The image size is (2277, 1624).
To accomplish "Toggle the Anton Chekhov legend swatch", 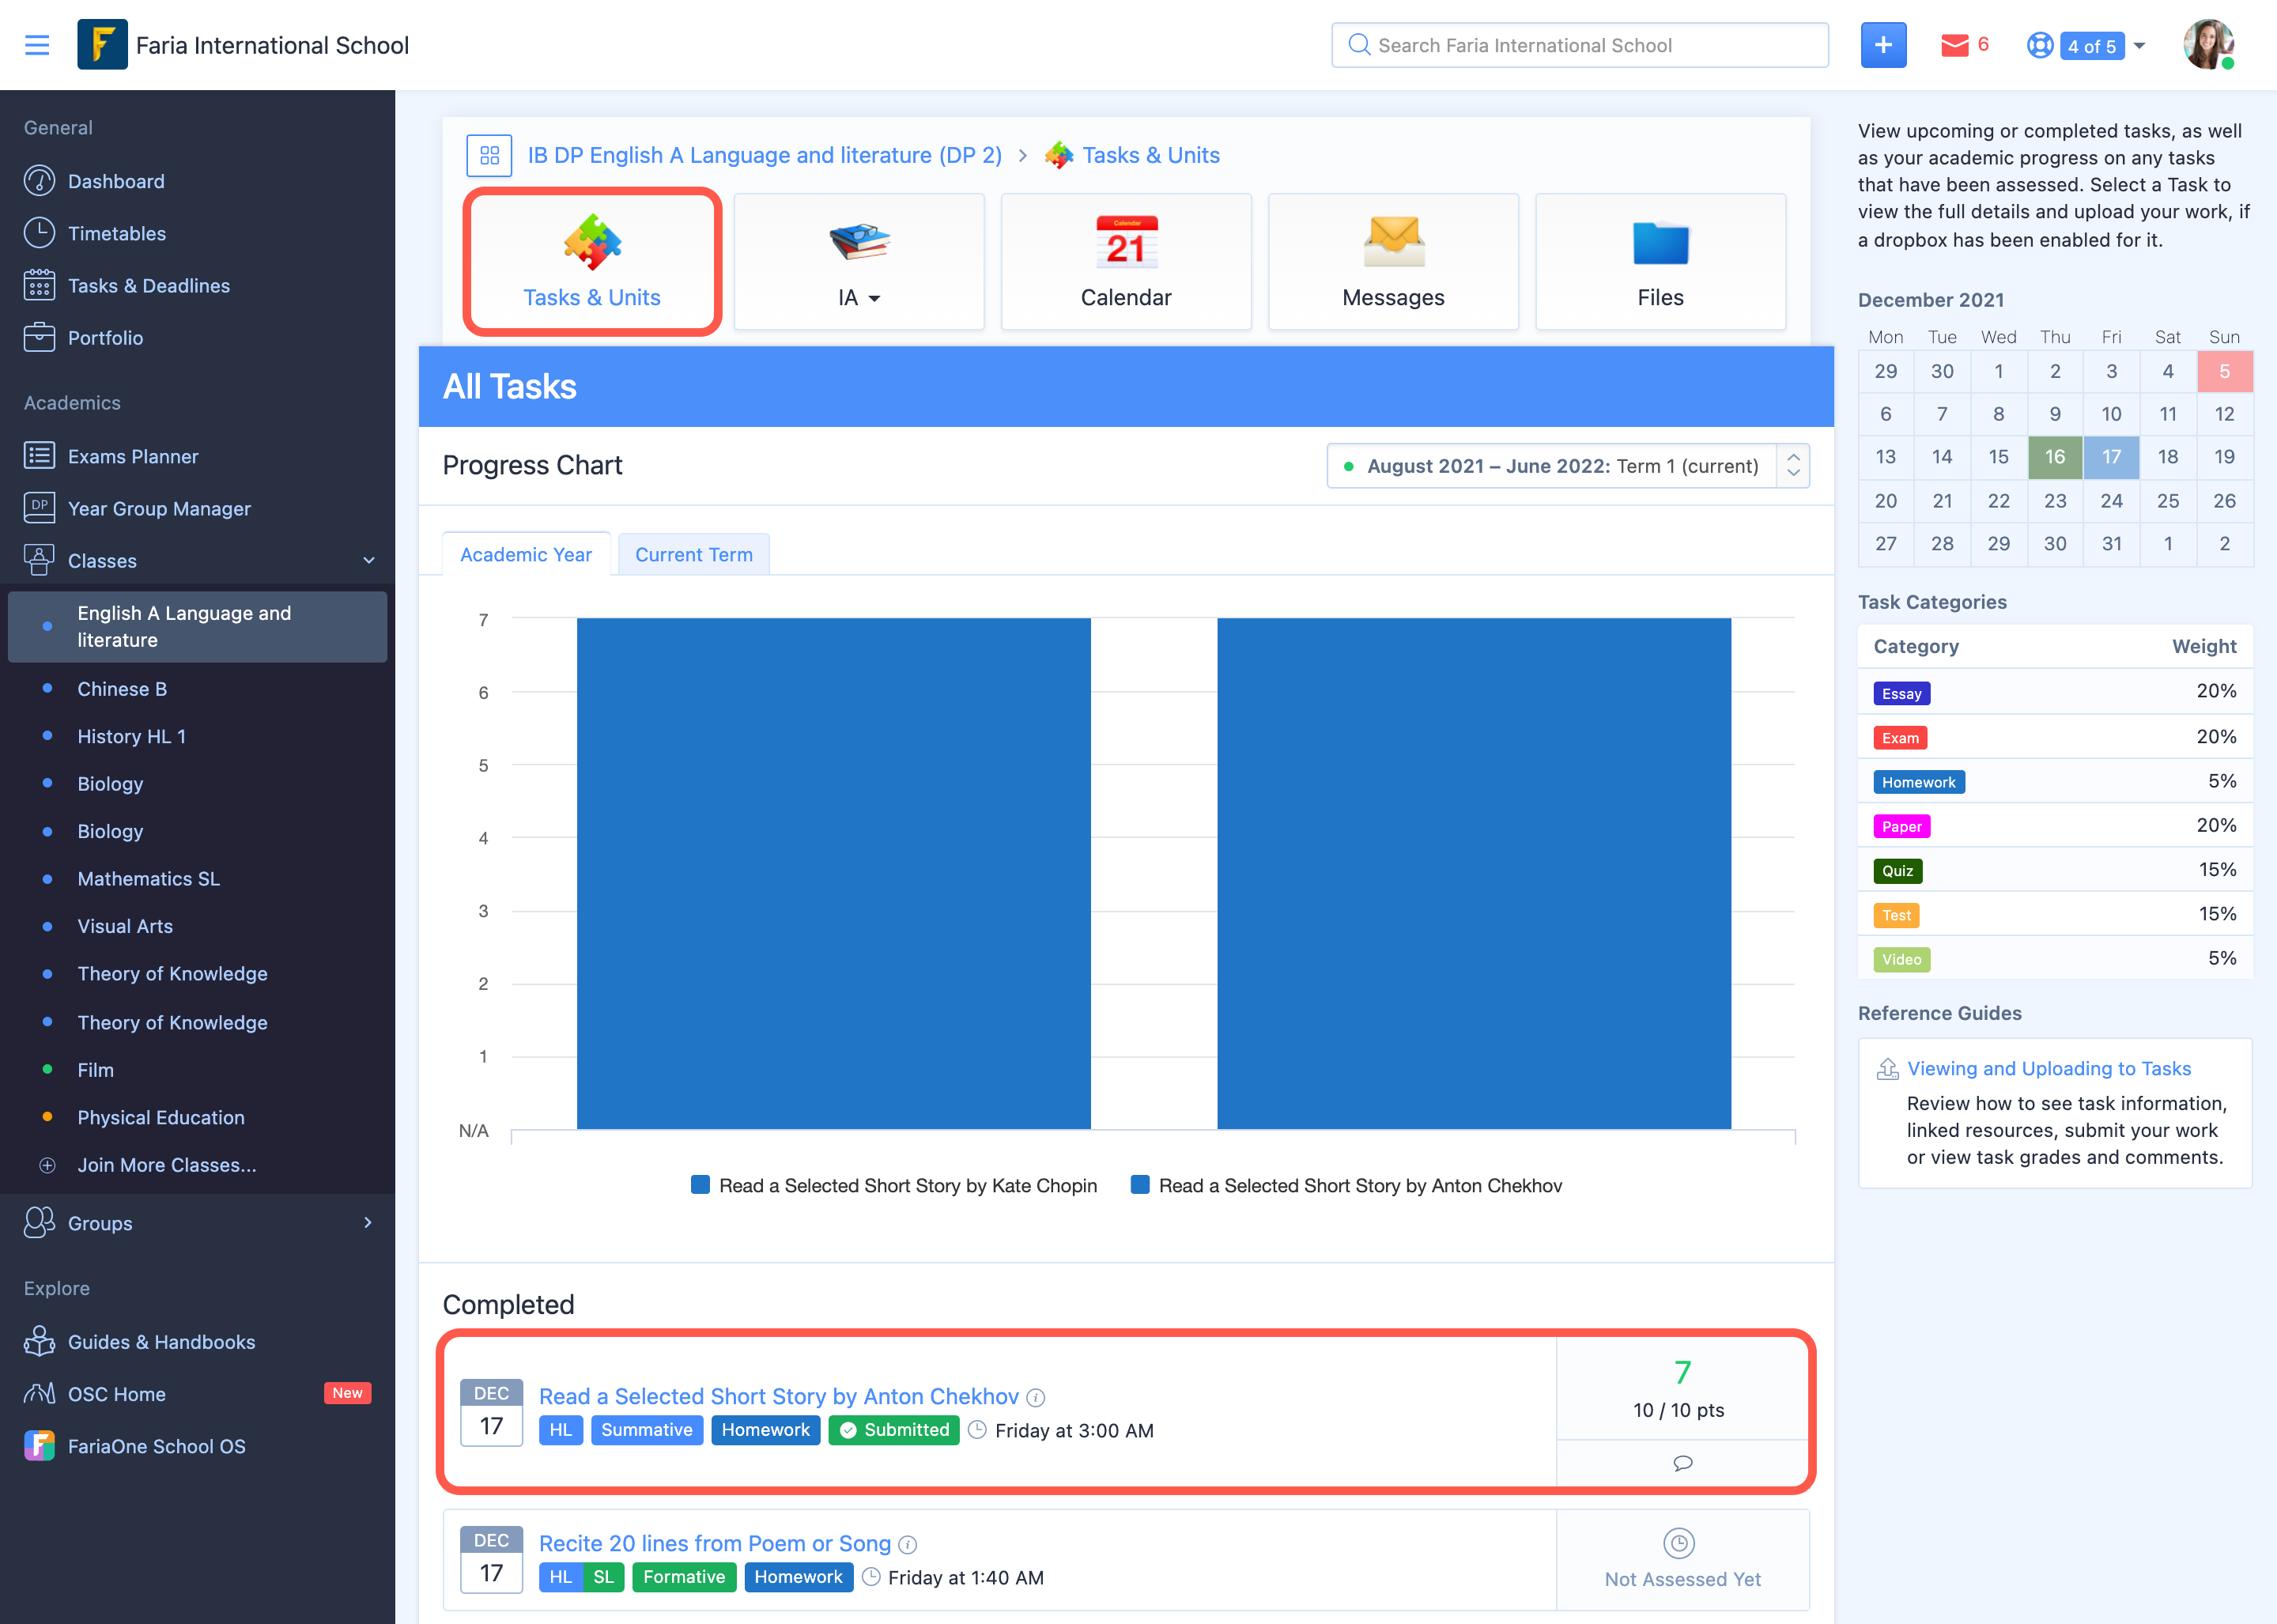I will [x=1140, y=1185].
